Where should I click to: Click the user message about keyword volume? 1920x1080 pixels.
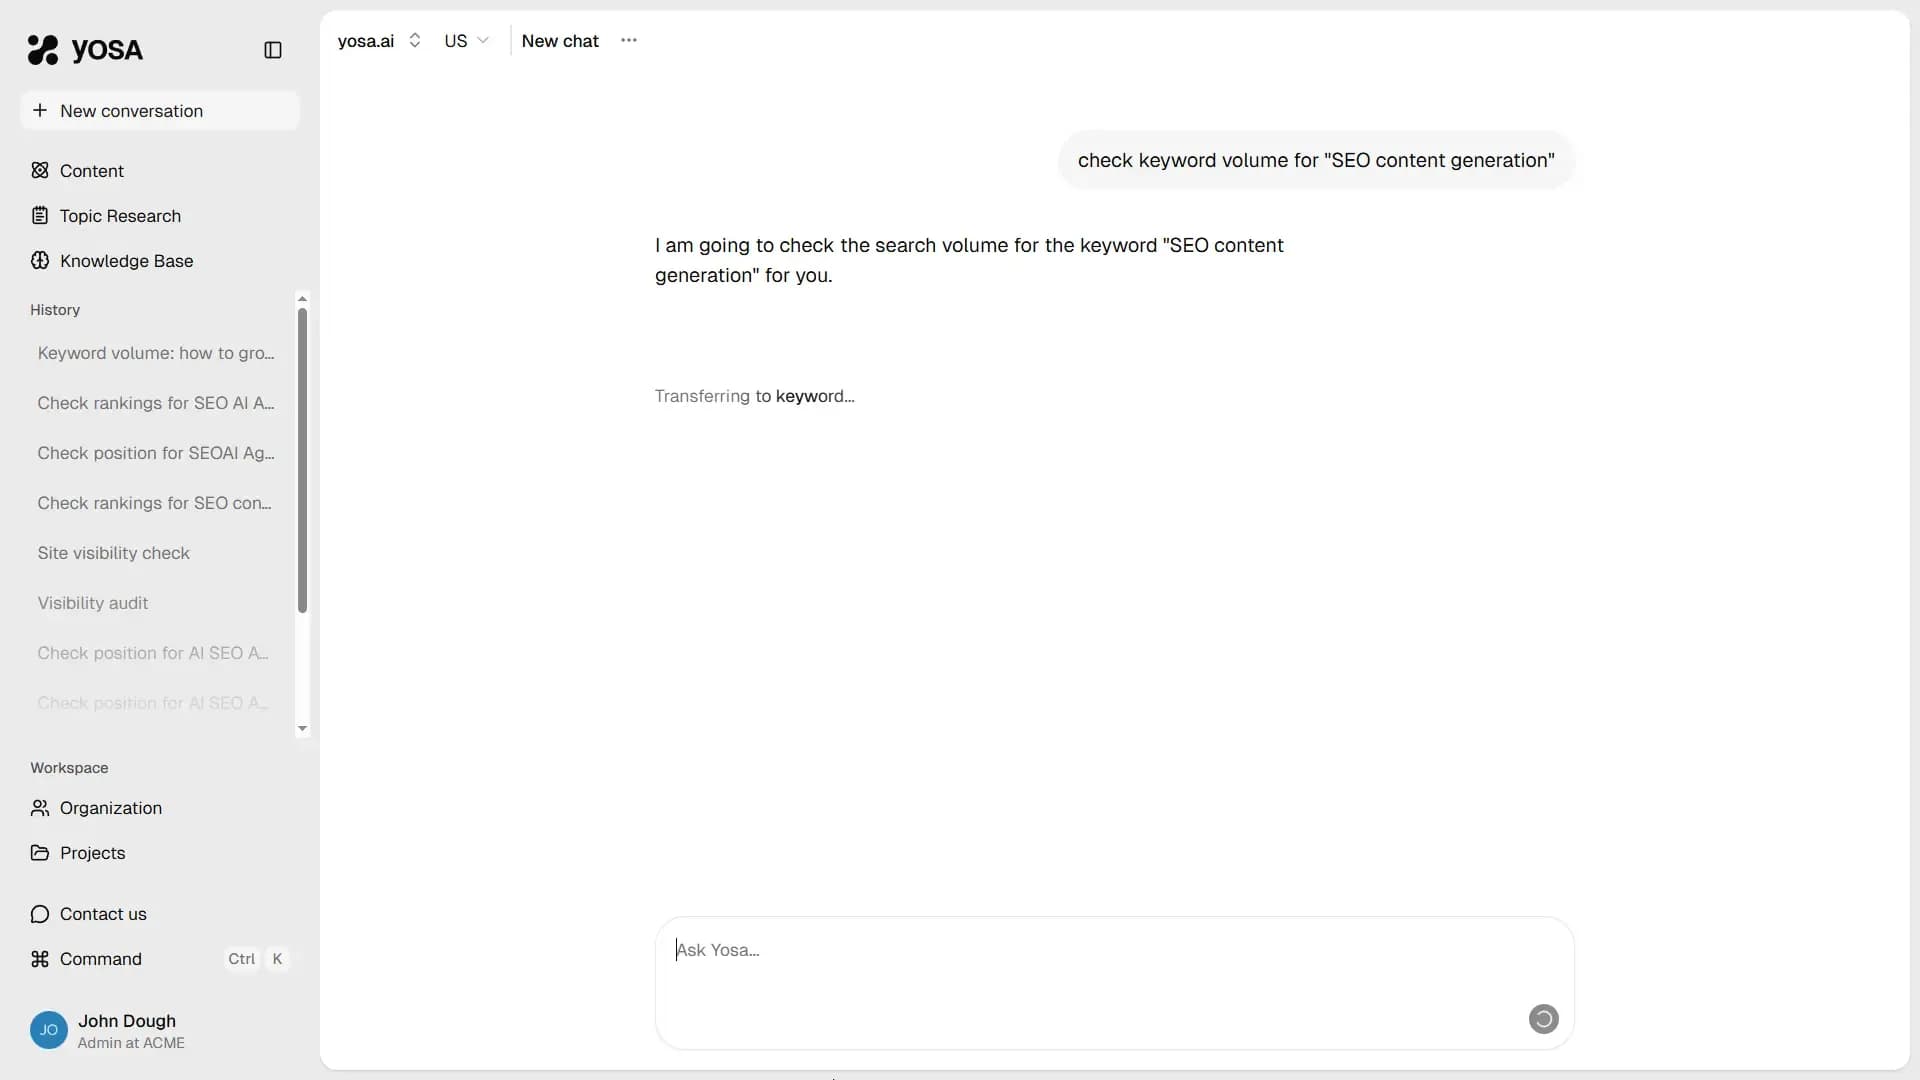click(x=1315, y=160)
